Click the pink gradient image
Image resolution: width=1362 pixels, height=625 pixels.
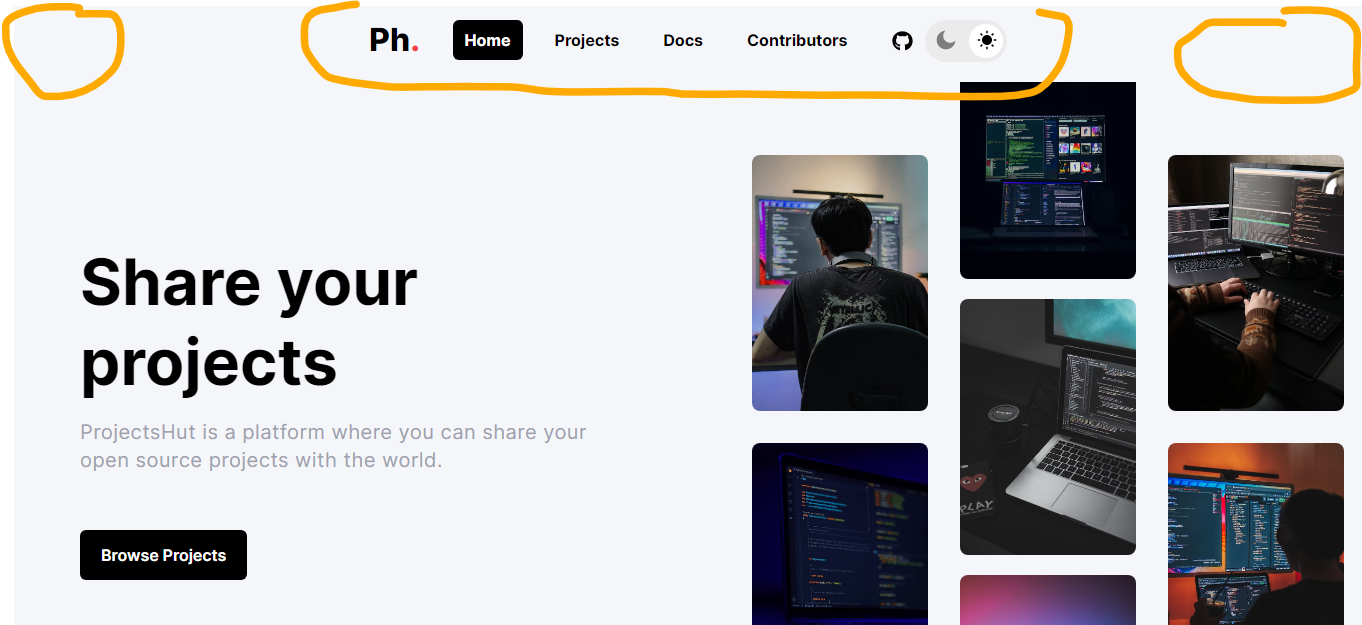1047,600
